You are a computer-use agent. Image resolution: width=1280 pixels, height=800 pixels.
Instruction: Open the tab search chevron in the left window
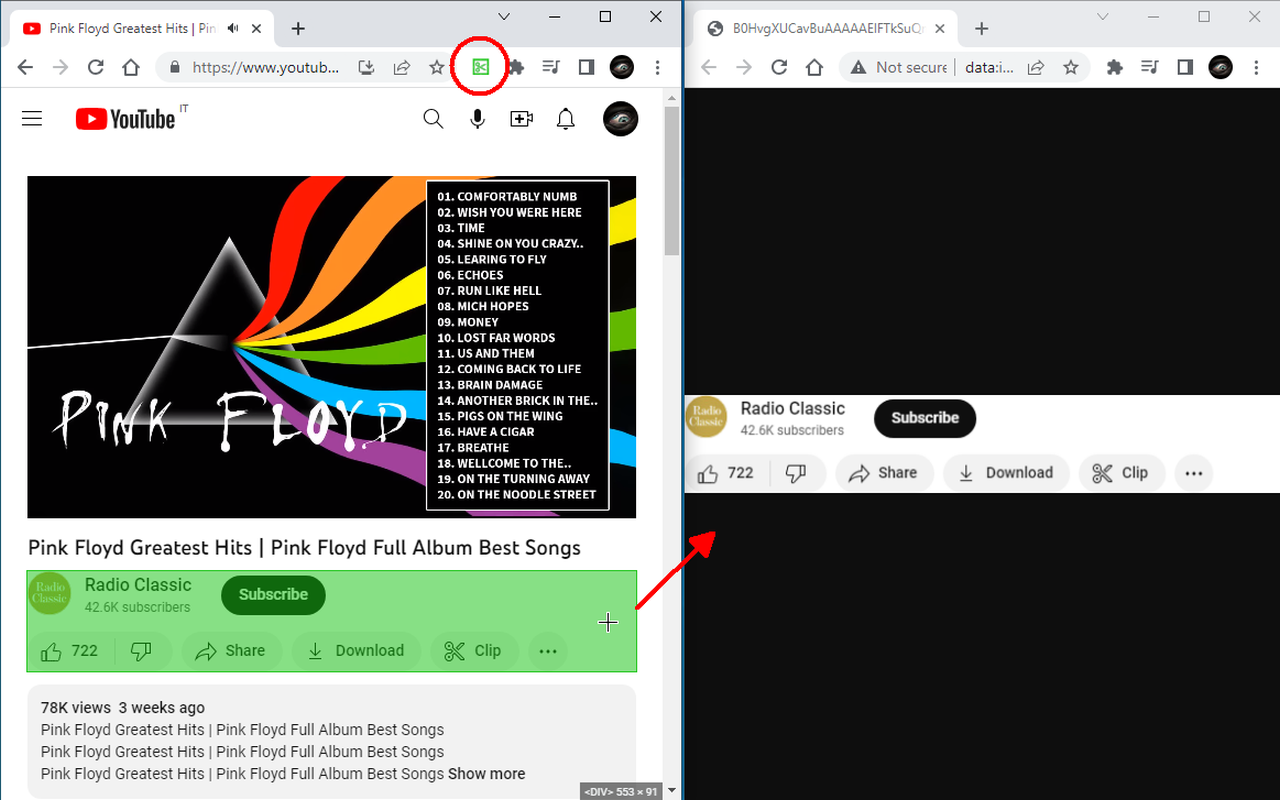point(504,16)
